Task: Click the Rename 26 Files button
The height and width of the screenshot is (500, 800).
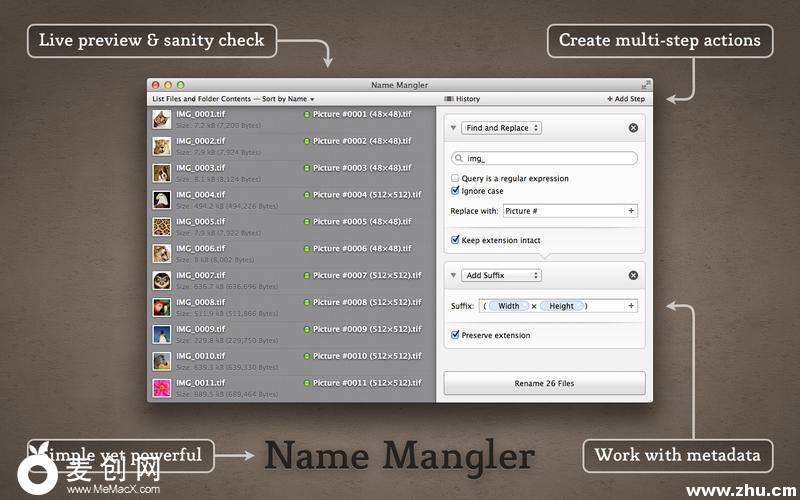Action: (544, 383)
